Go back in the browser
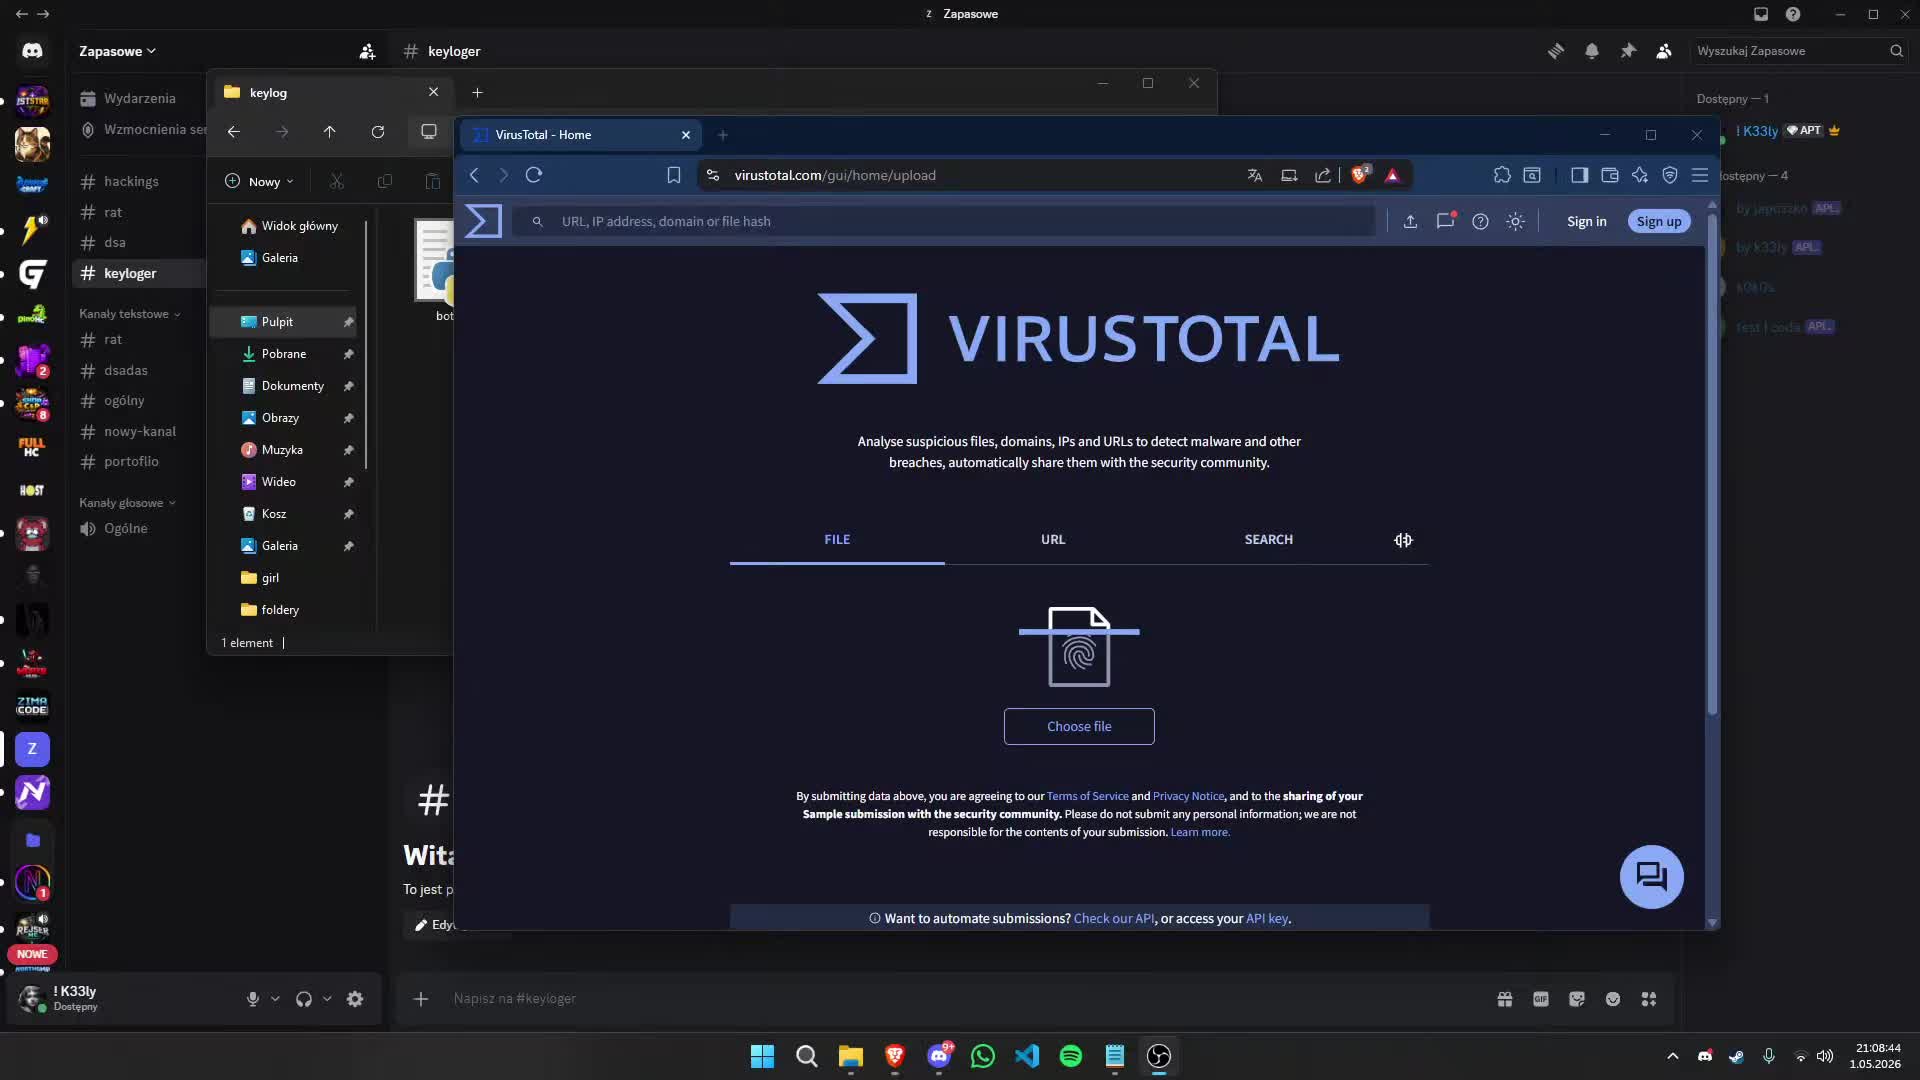 474,175
